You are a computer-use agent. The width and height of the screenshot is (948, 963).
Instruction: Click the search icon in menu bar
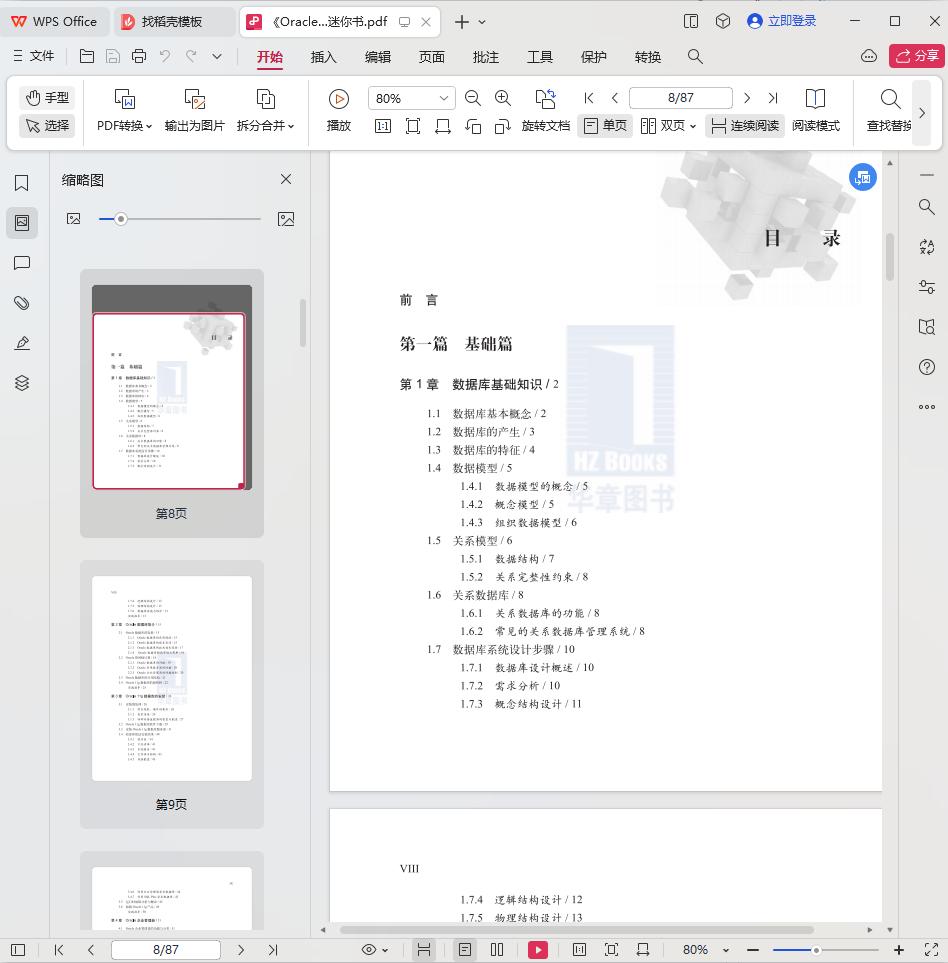[x=695, y=57]
